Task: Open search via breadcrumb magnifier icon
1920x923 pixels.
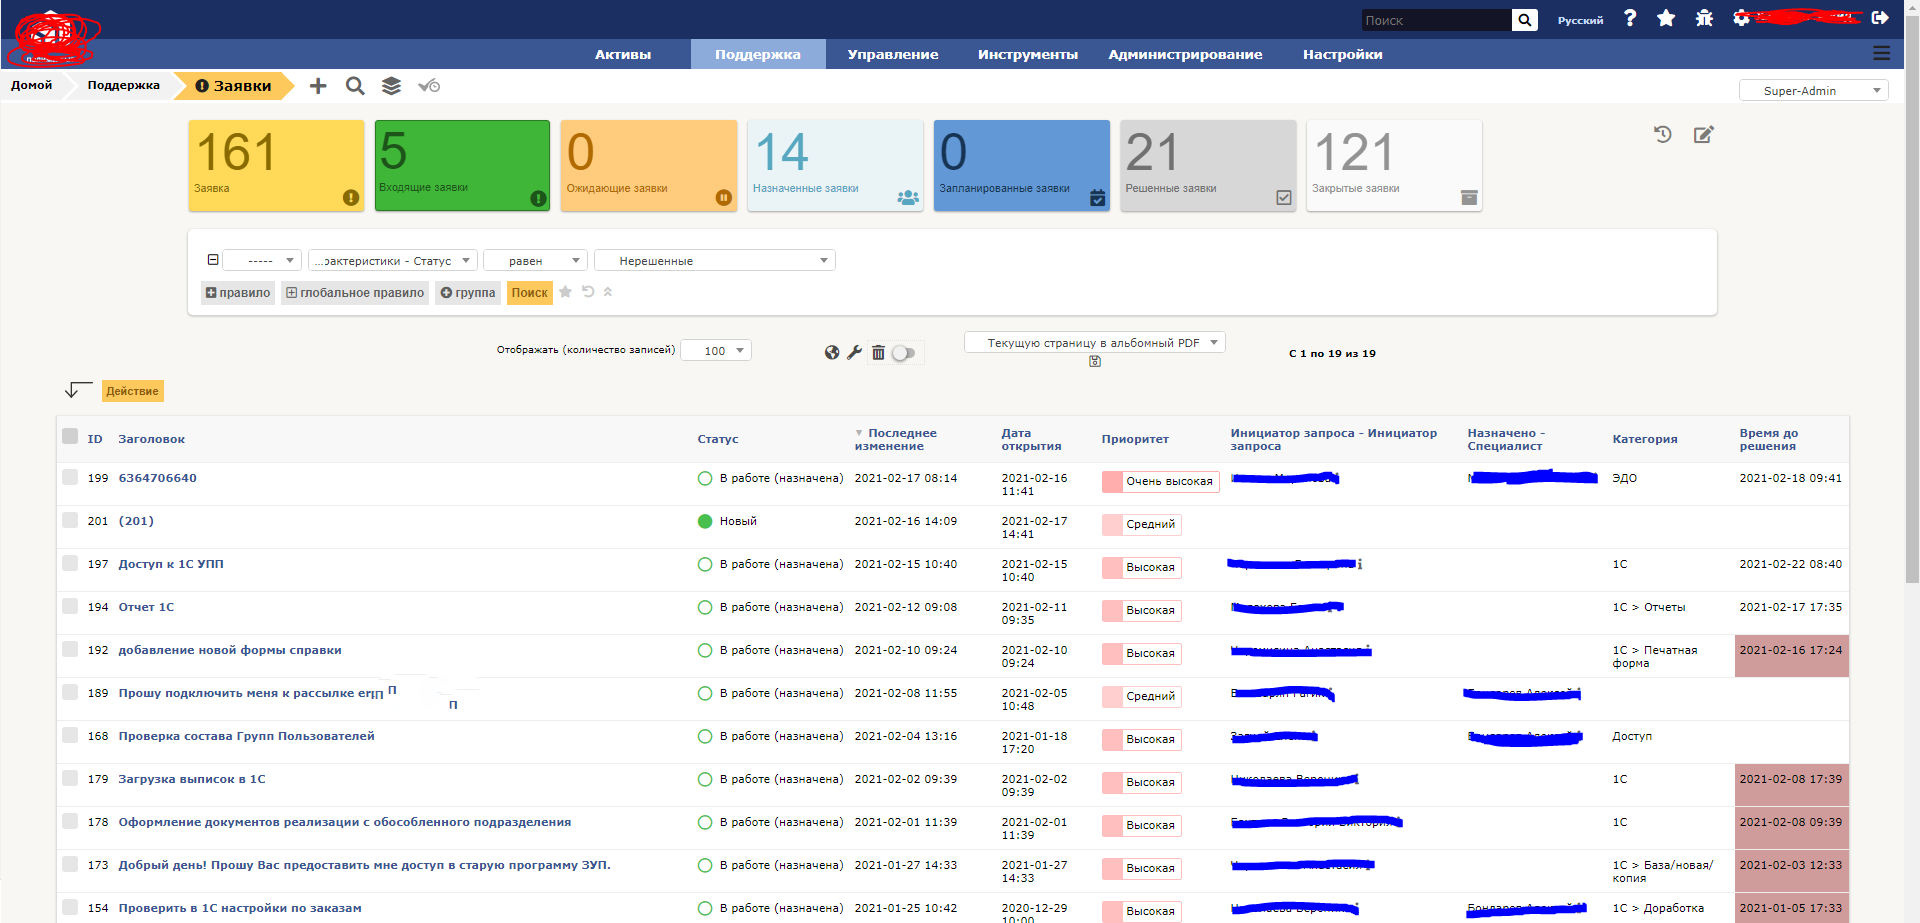Action: [x=355, y=86]
